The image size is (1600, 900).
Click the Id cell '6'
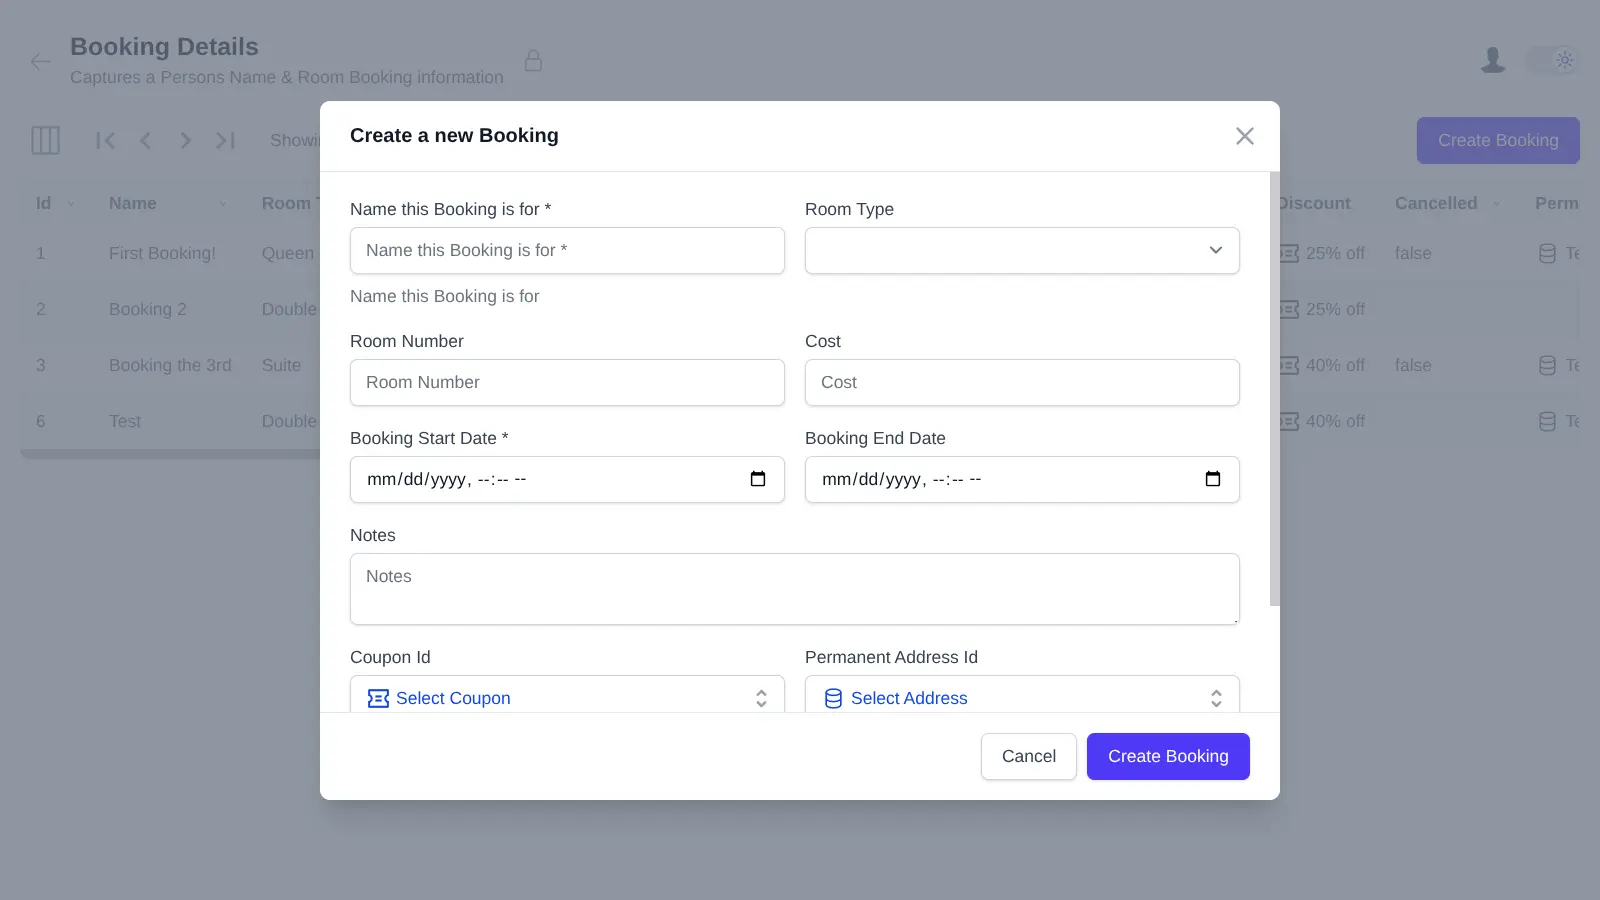coord(41,422)
